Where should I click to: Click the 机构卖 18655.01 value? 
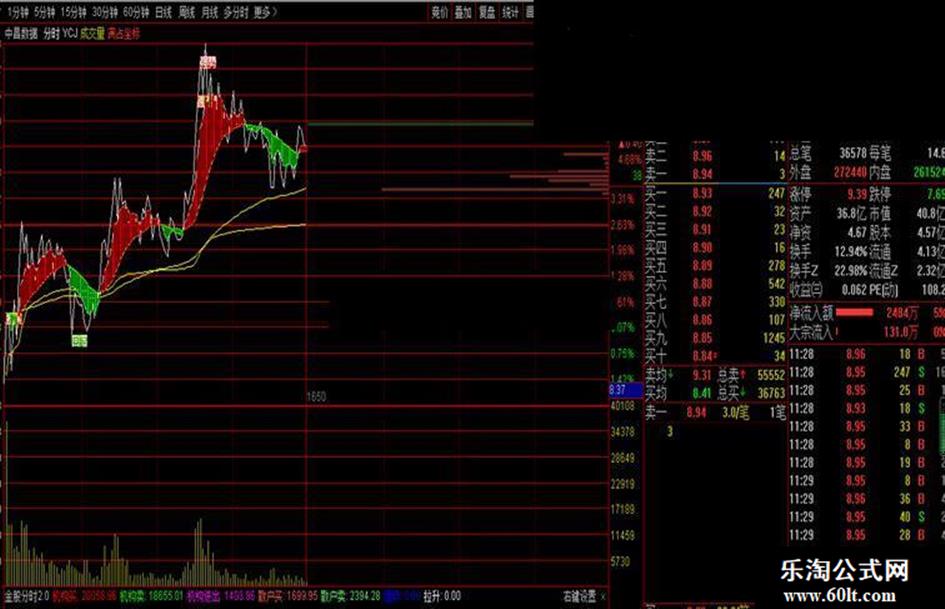151,596
